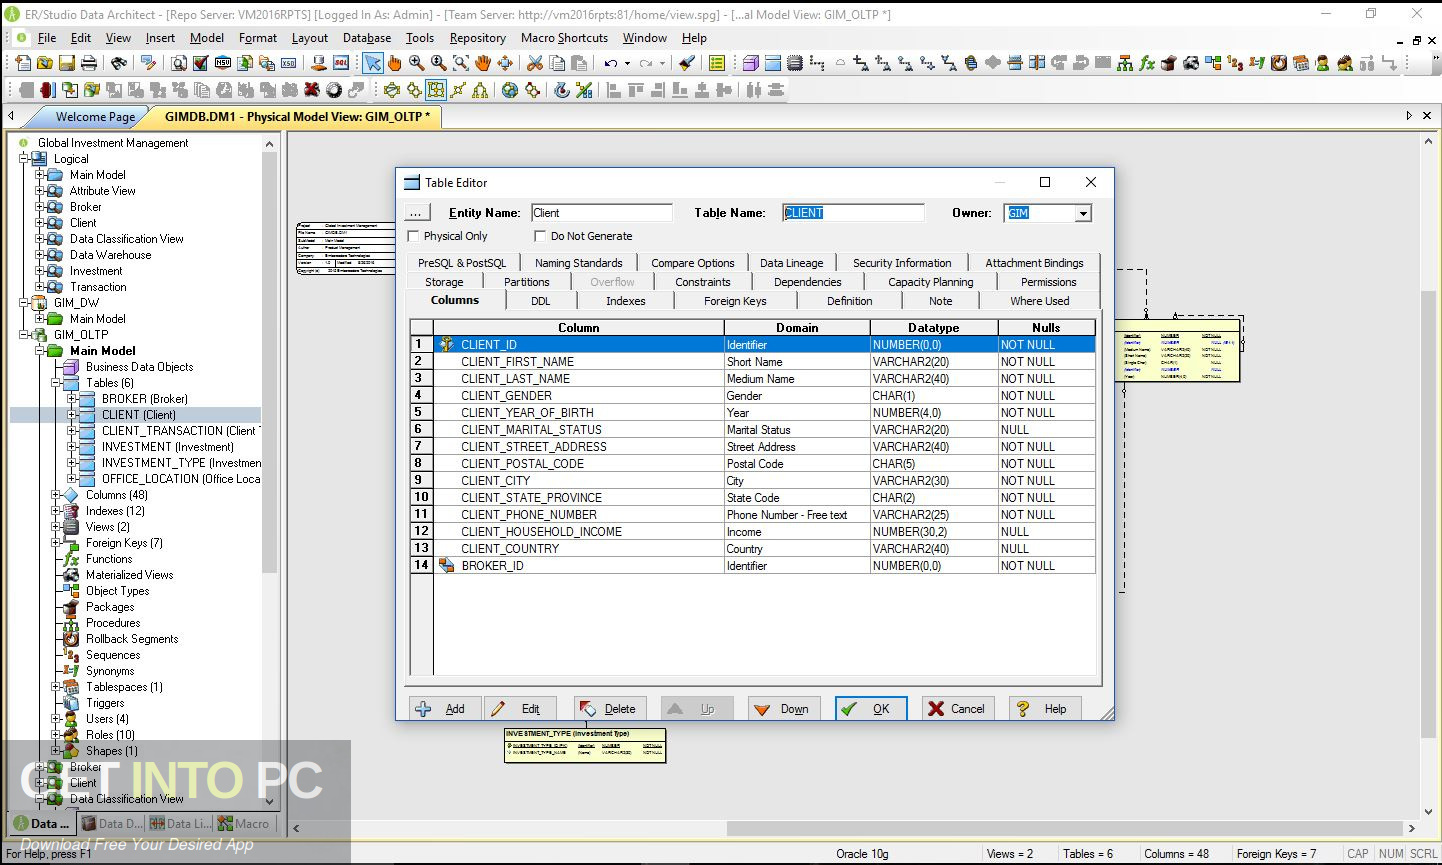This screenshot has height=865, width=1442.
Task: Expand the Users (4) tree node
Action: click(x=56, y=719)
